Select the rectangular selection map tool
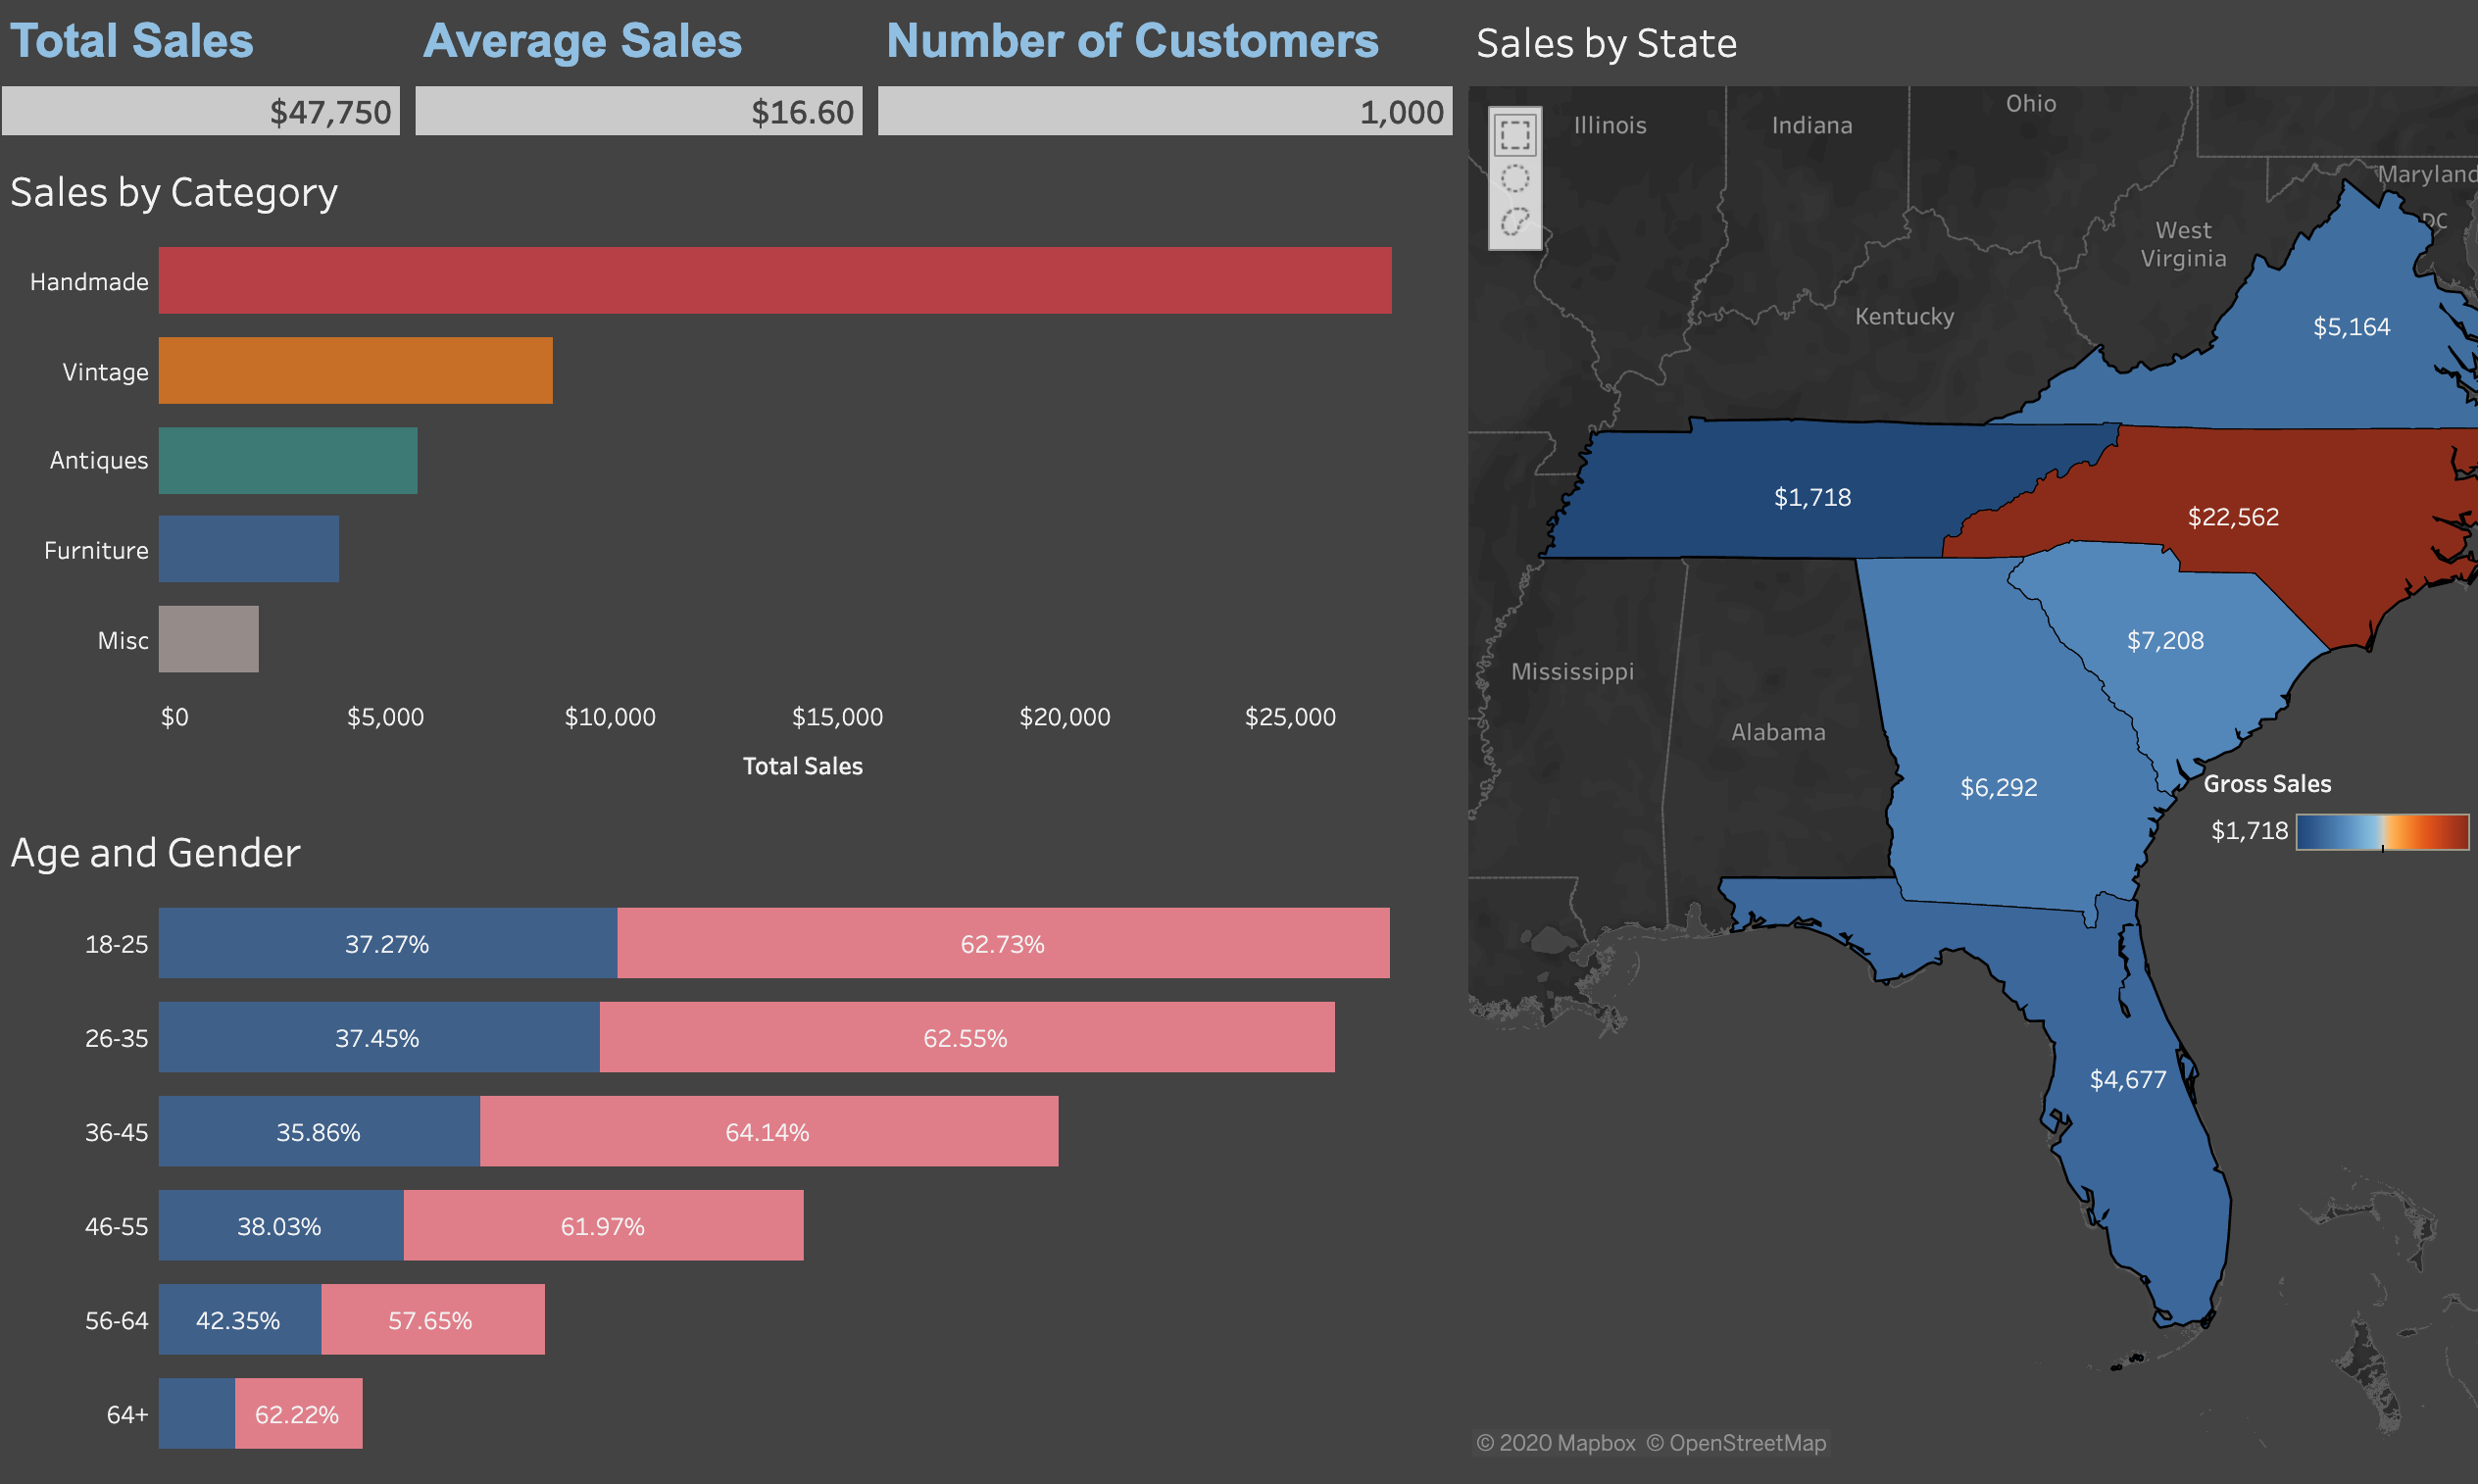The height and width of the screenshot is (1484, 2478). click(x=1514, y=134)
